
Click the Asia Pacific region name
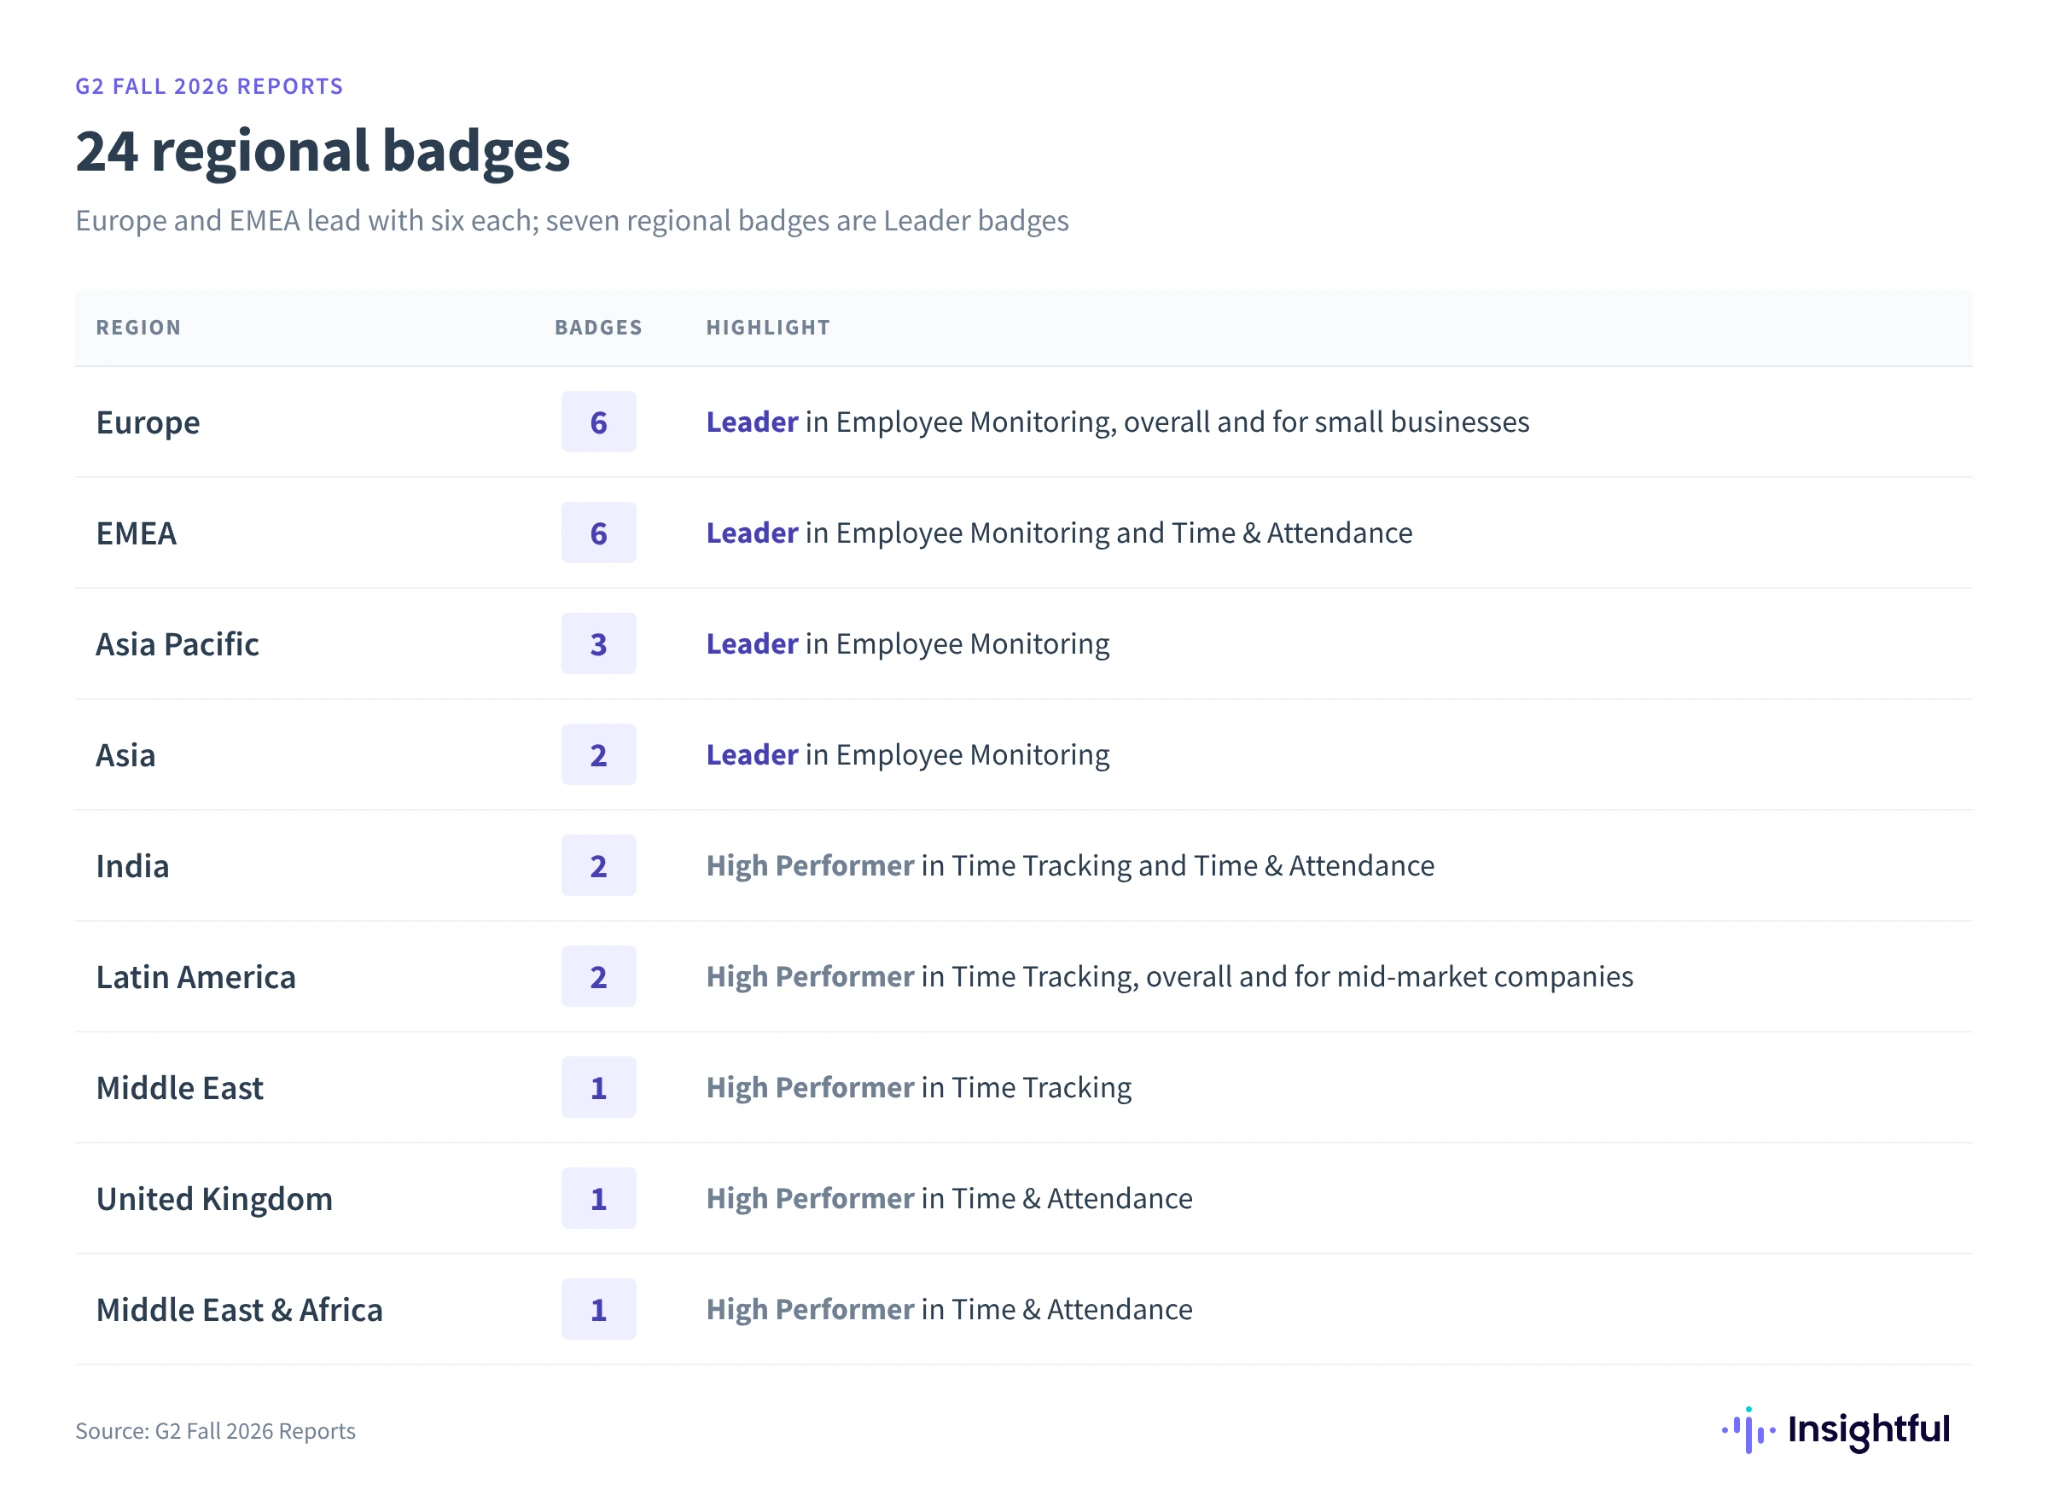click(177, 644)
